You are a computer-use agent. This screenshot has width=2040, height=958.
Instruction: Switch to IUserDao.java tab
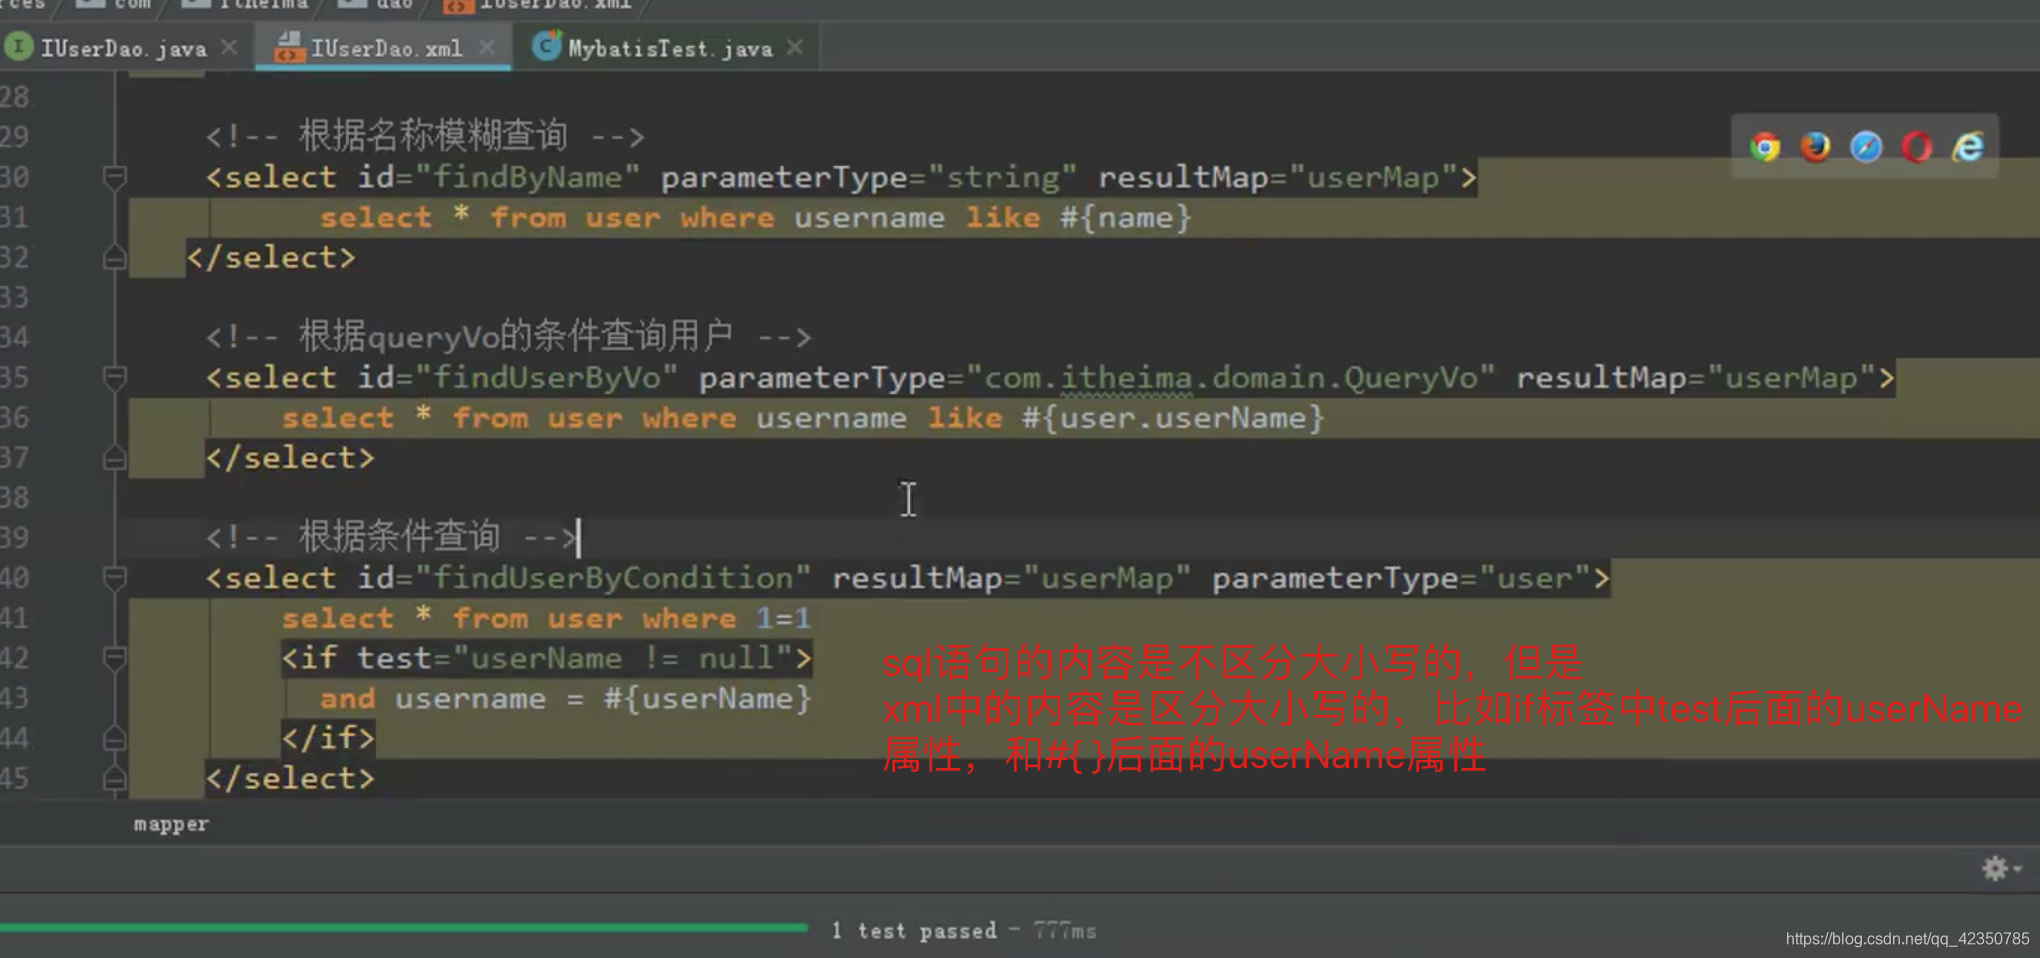[x=123, y=48]
